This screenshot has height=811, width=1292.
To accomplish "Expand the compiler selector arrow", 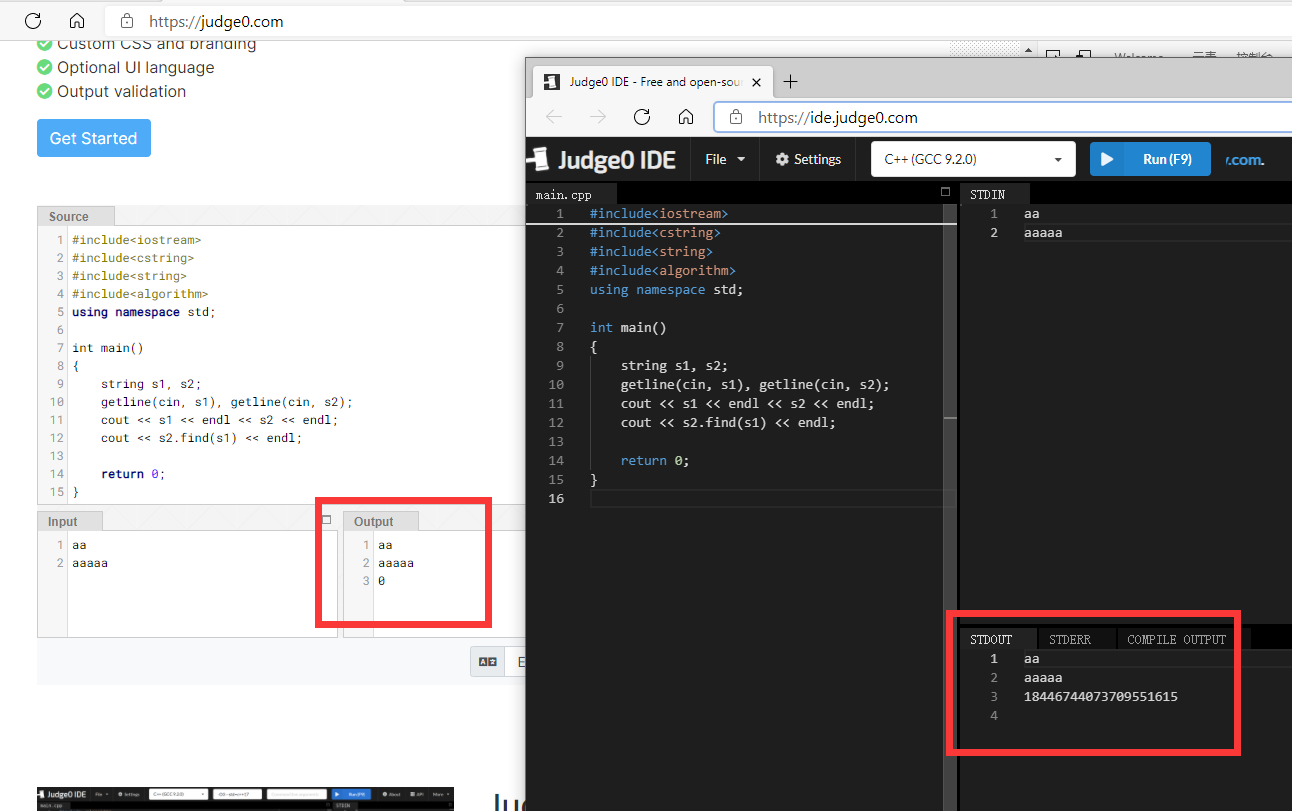I will pyautogui.click(x=1057, y=159).
